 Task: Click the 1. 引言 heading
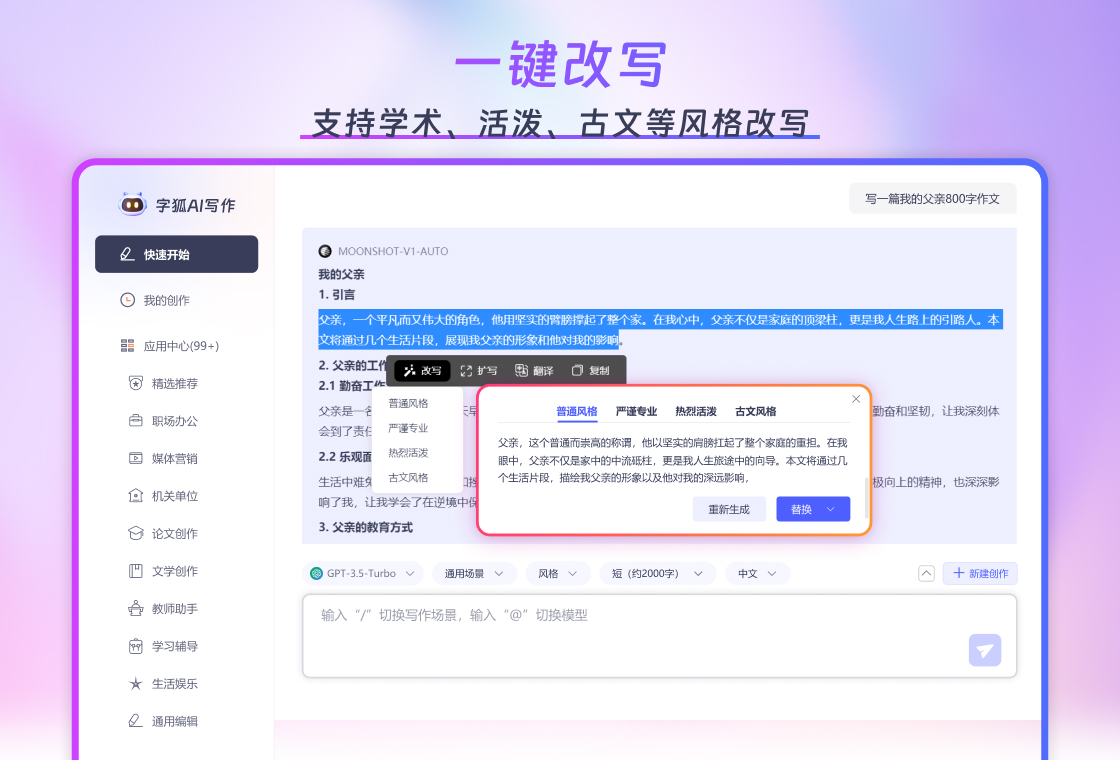(x=337, y=294)
